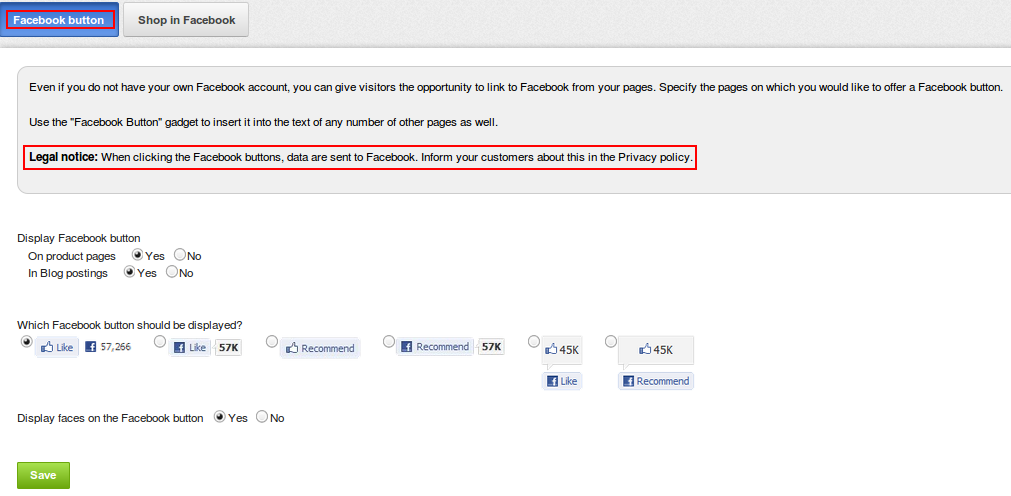Select No for On product pages
Screen dimensions: 1011x496
coord(180,255)
